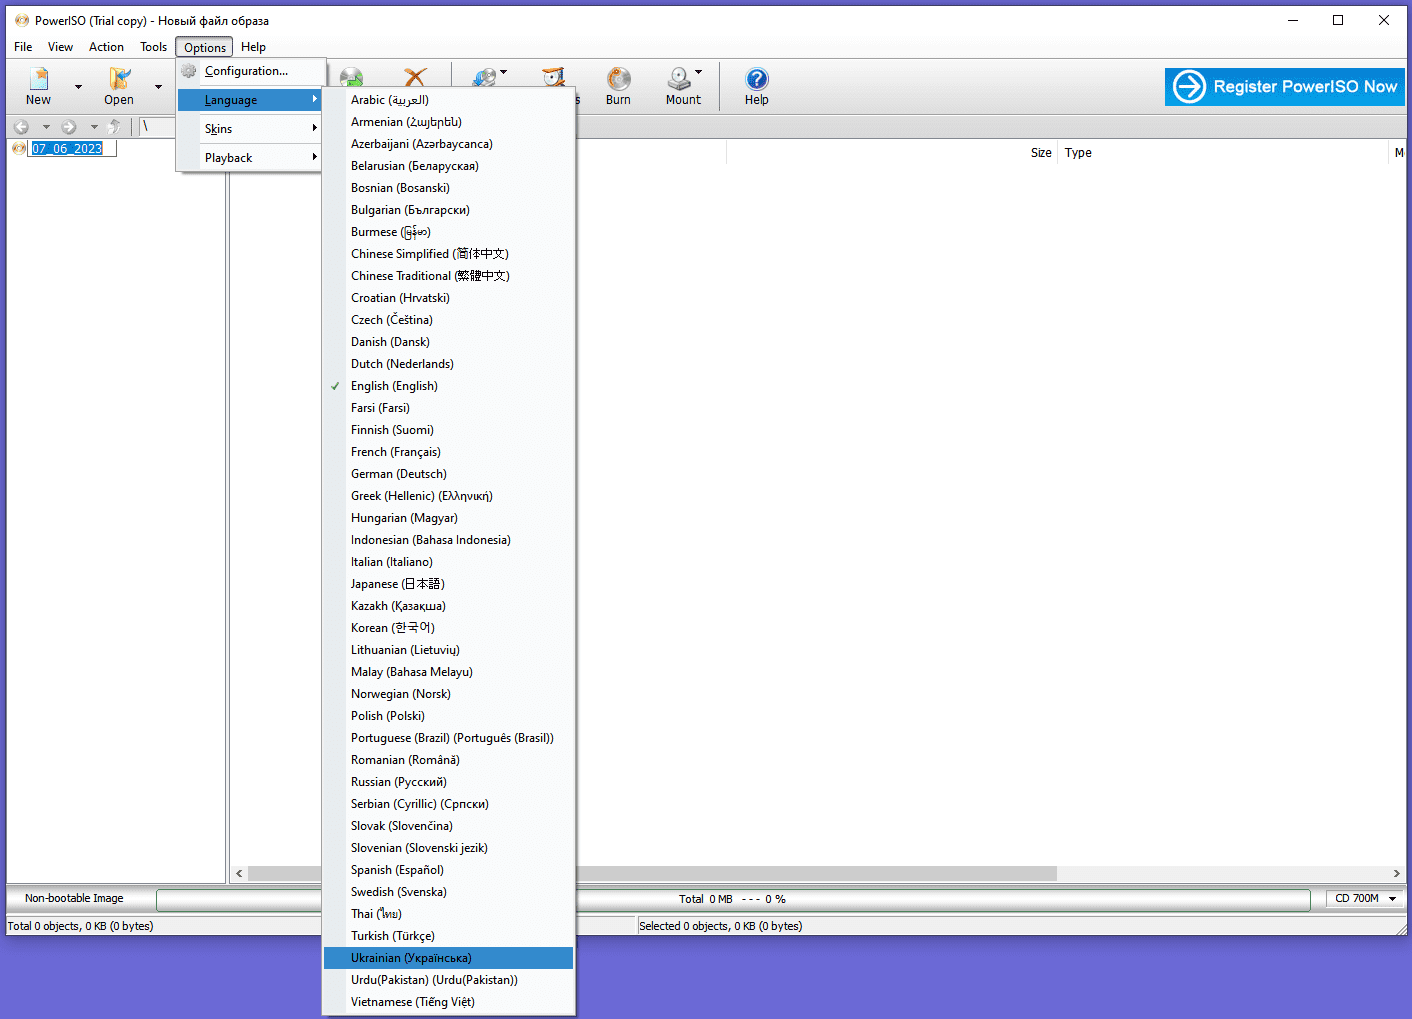Open the Language submenu entry
Screen dimensions: 1412x1019
click(250, 100)
